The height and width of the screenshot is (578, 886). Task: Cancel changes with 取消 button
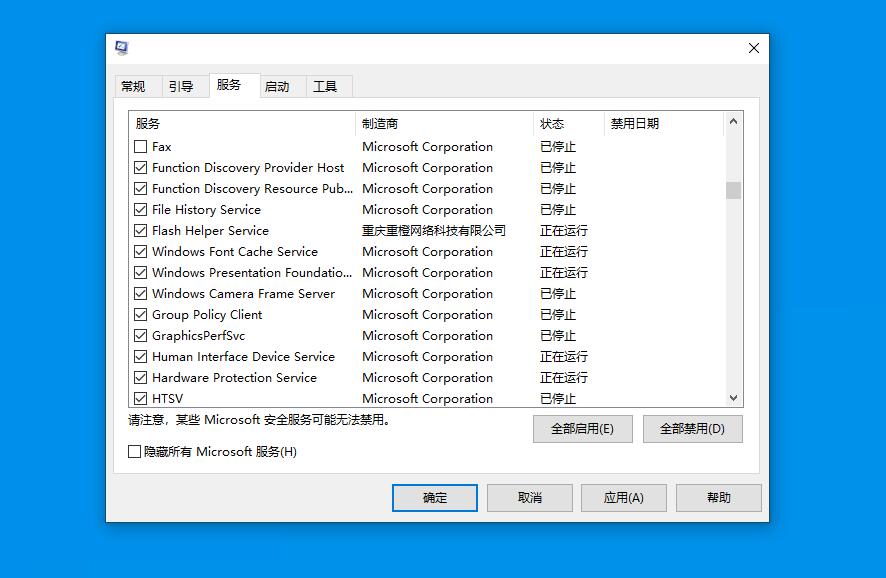point(530,498)
